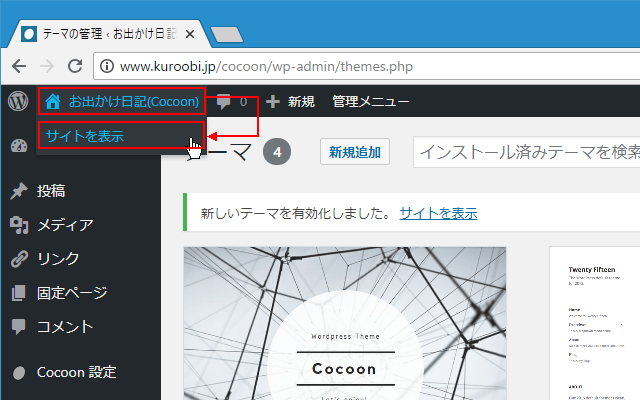Open the 新規 admin bar menu
Image resolution: width=640 pixels, height=400 pixels.
pos(301,101)
